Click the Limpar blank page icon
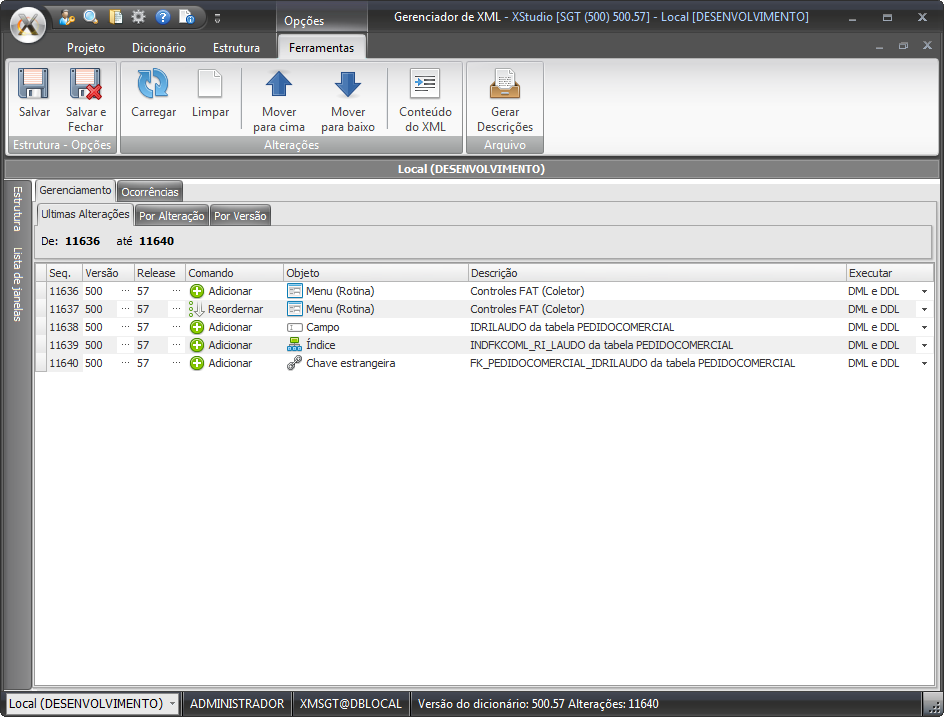The image size is (944, 717). [x=210, y=85]
